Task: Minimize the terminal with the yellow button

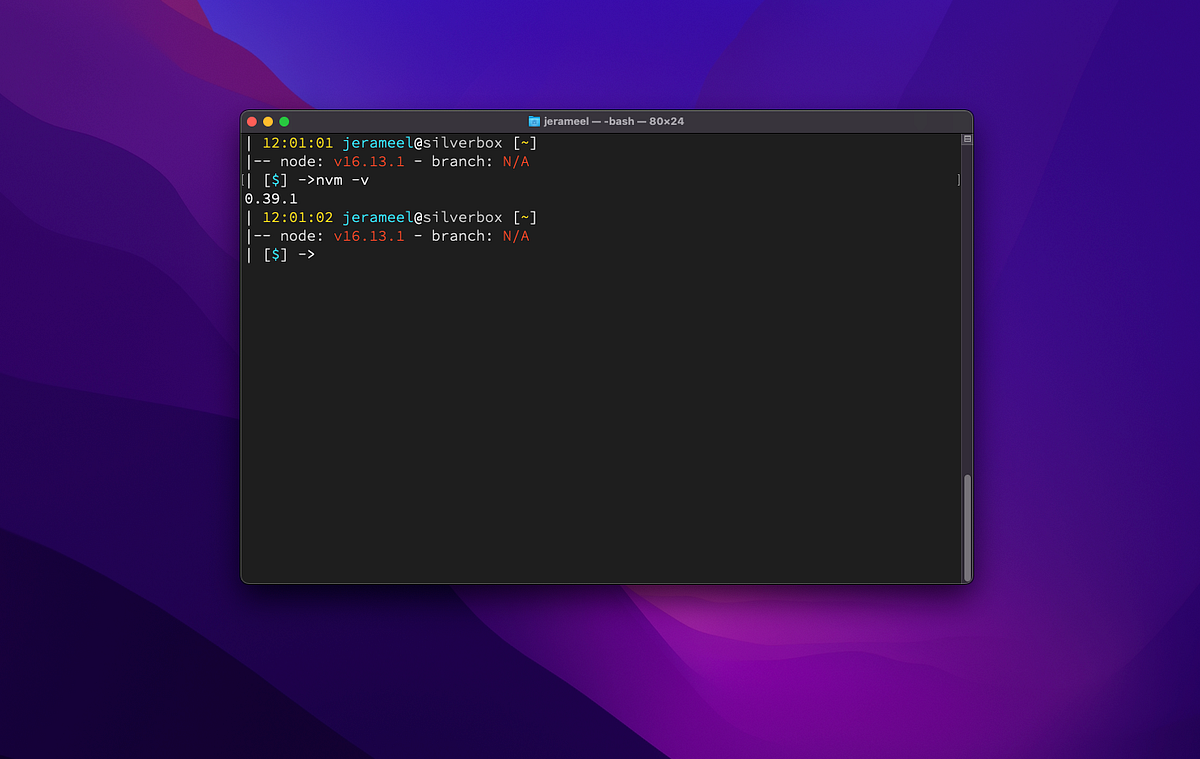Action: point(268,121)
